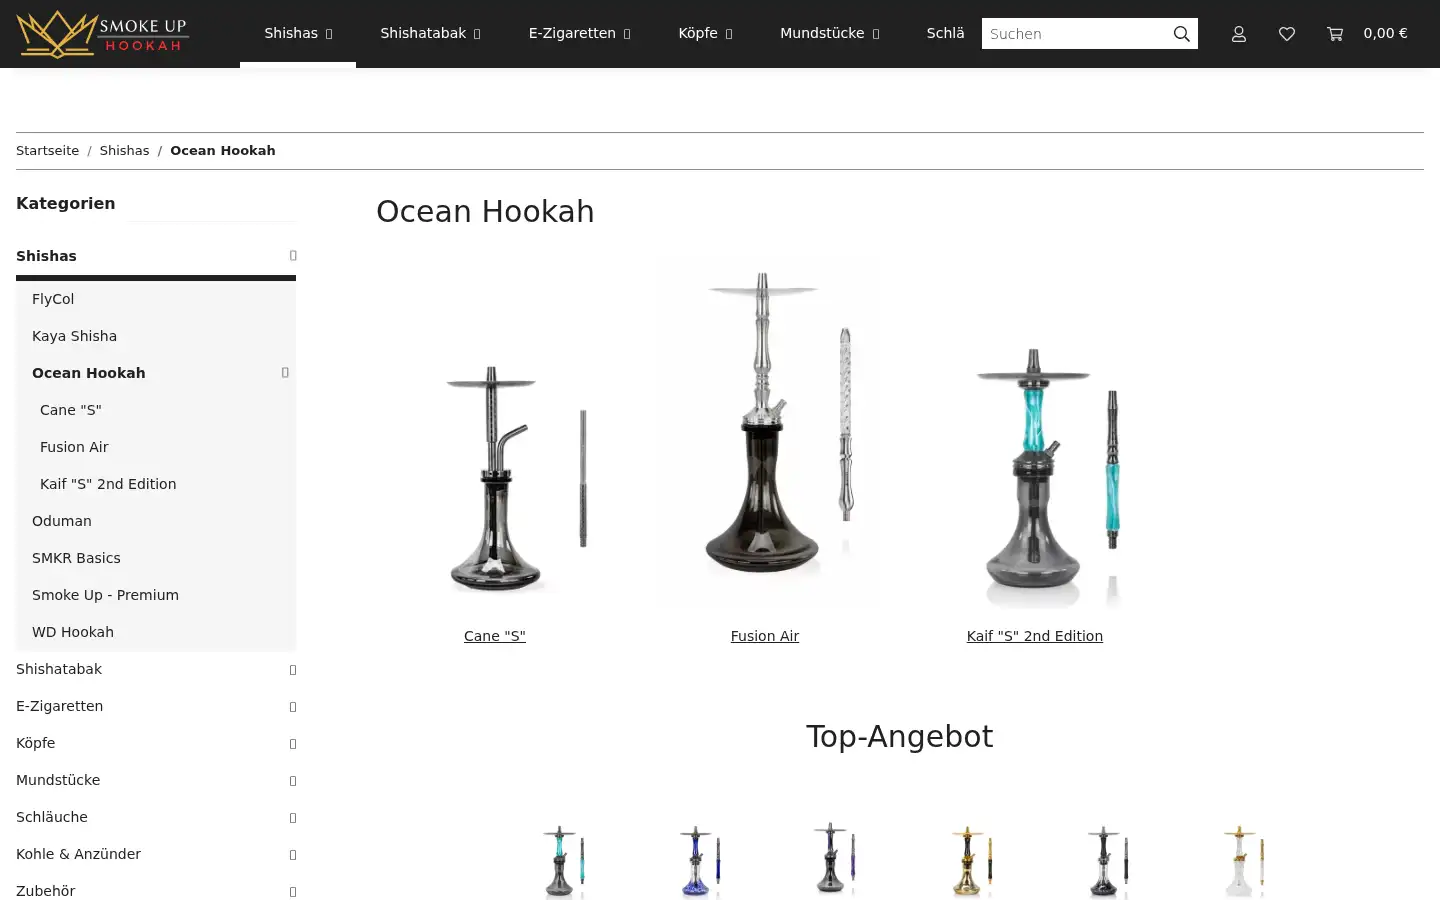The height and width of the screenshot is (900, 1440).
Task: Click the gold hookah Top-Angebot thumbnail
Action: (970, 860)
